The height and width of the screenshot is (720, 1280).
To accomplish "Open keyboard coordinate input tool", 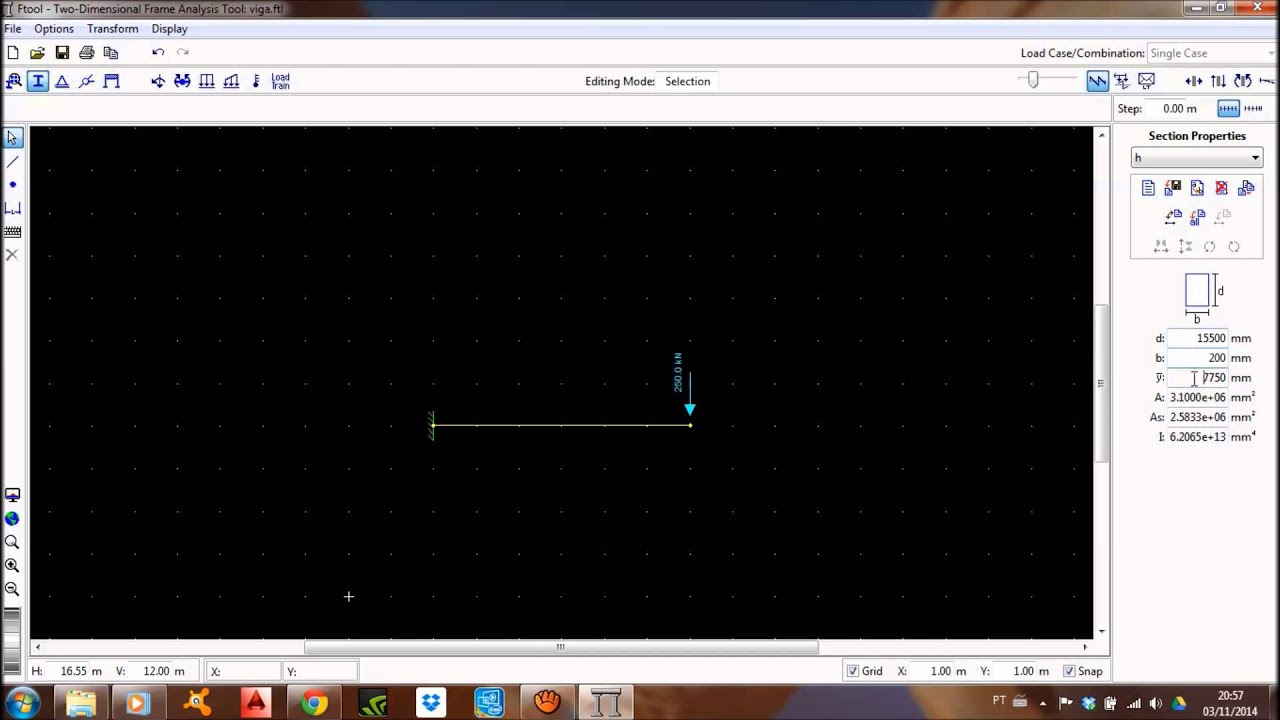I will [13, 232].
